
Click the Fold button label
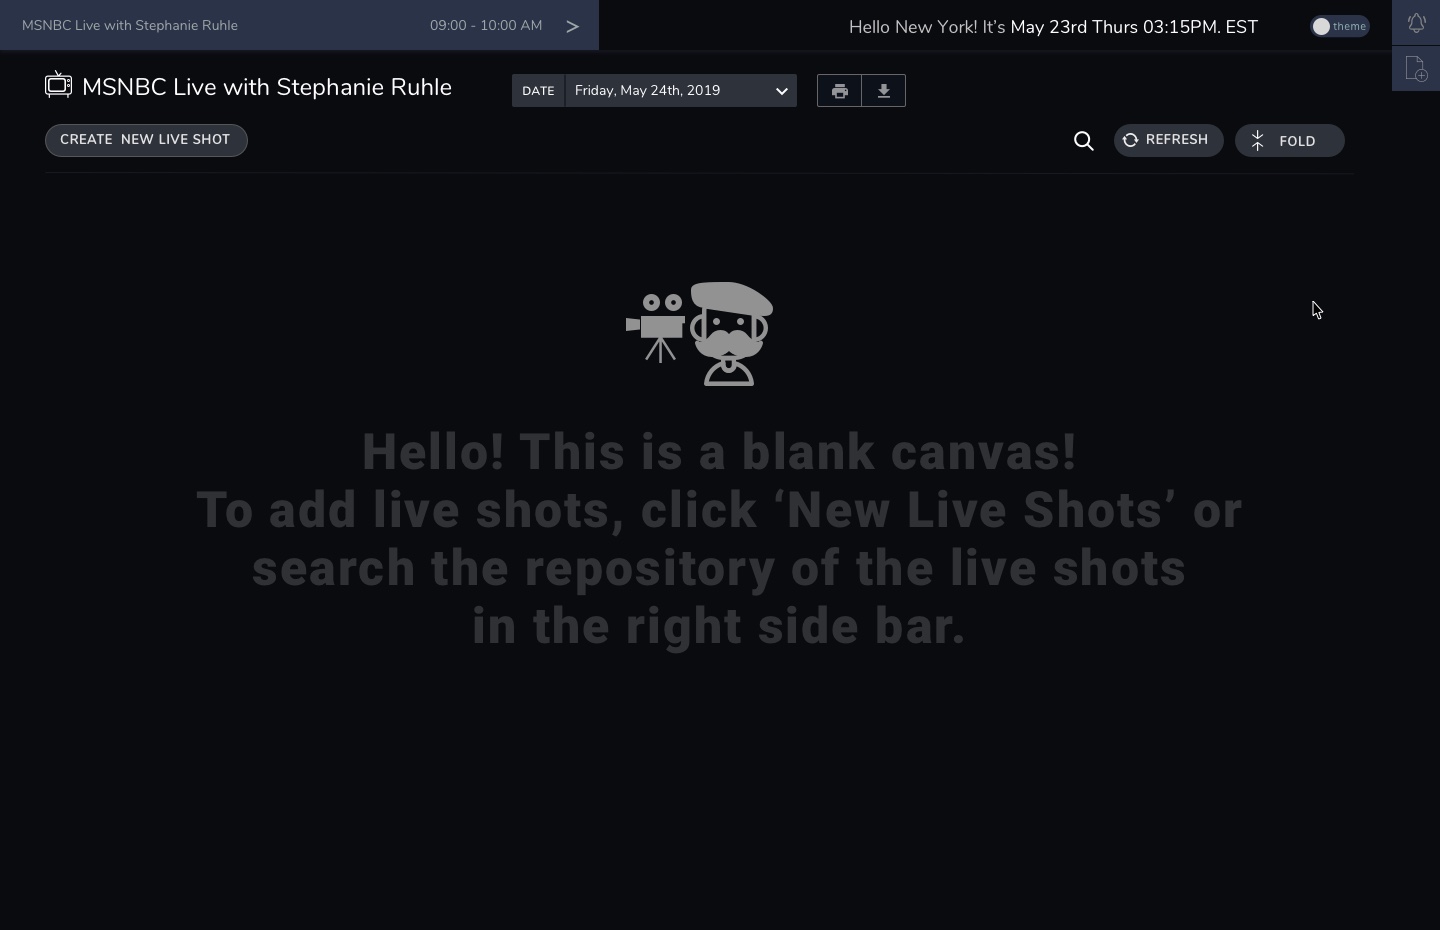1297,141
